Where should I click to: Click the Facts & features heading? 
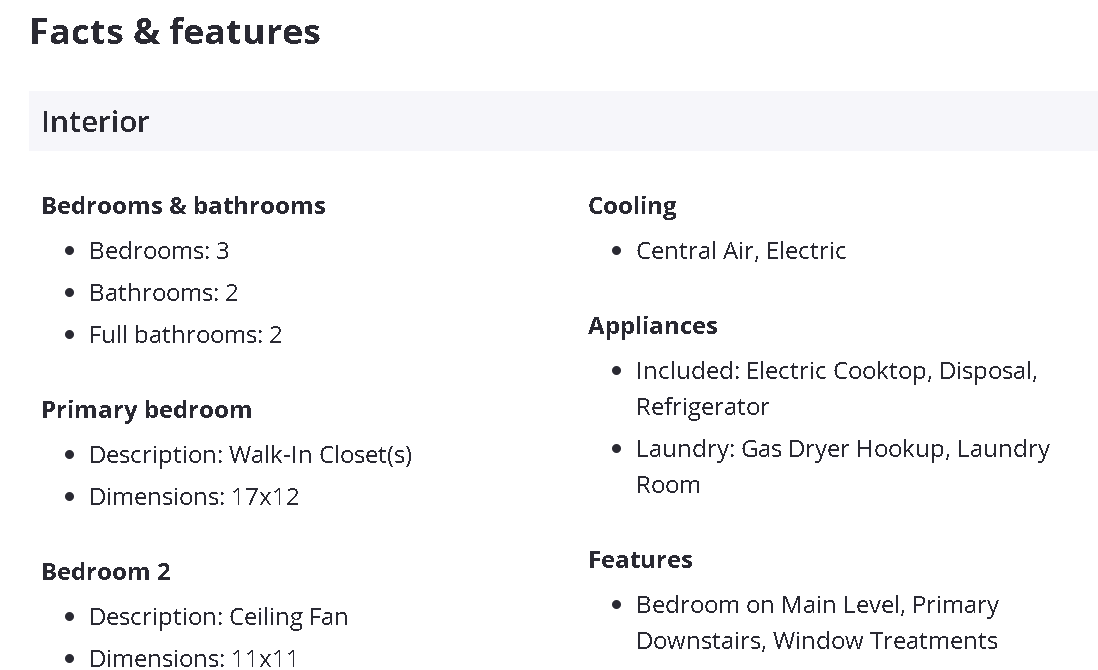tap(175, 32)
